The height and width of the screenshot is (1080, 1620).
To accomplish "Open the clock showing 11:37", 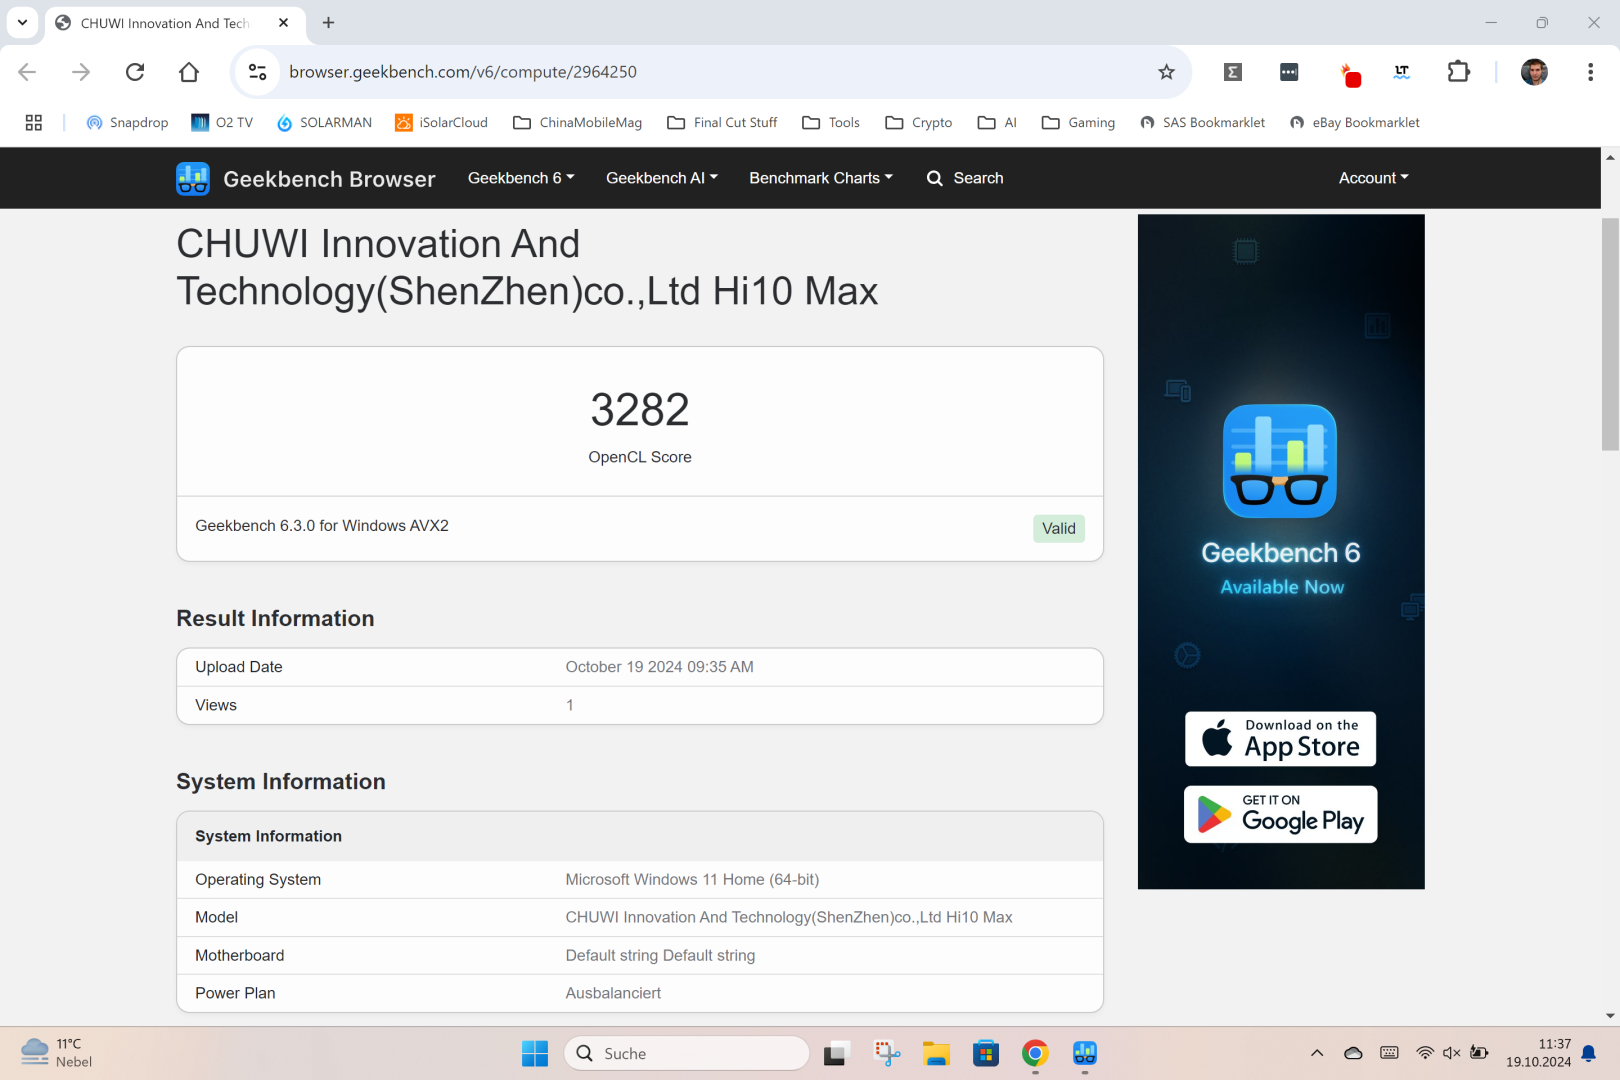I will 1538,1053.
